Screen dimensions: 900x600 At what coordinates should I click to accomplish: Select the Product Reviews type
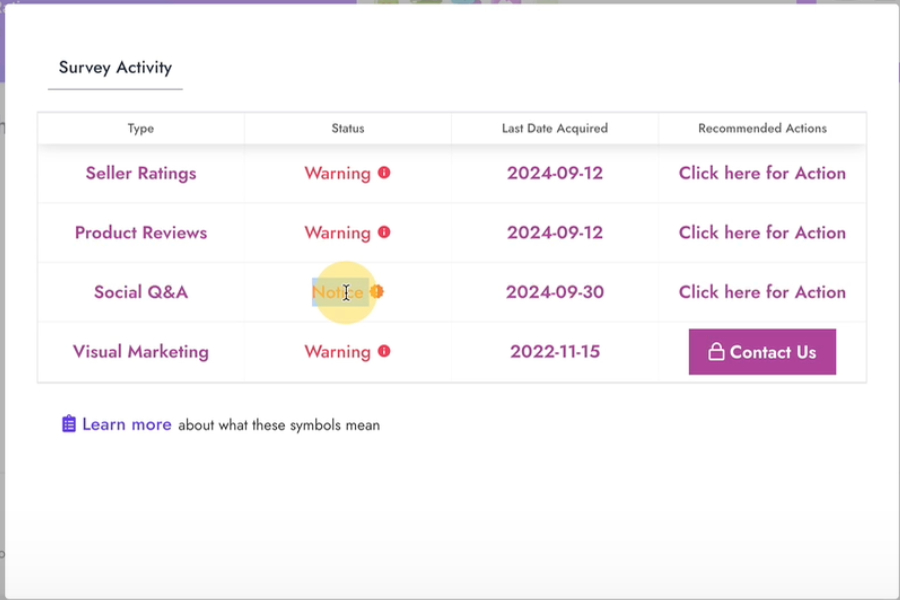click(141, 233)
